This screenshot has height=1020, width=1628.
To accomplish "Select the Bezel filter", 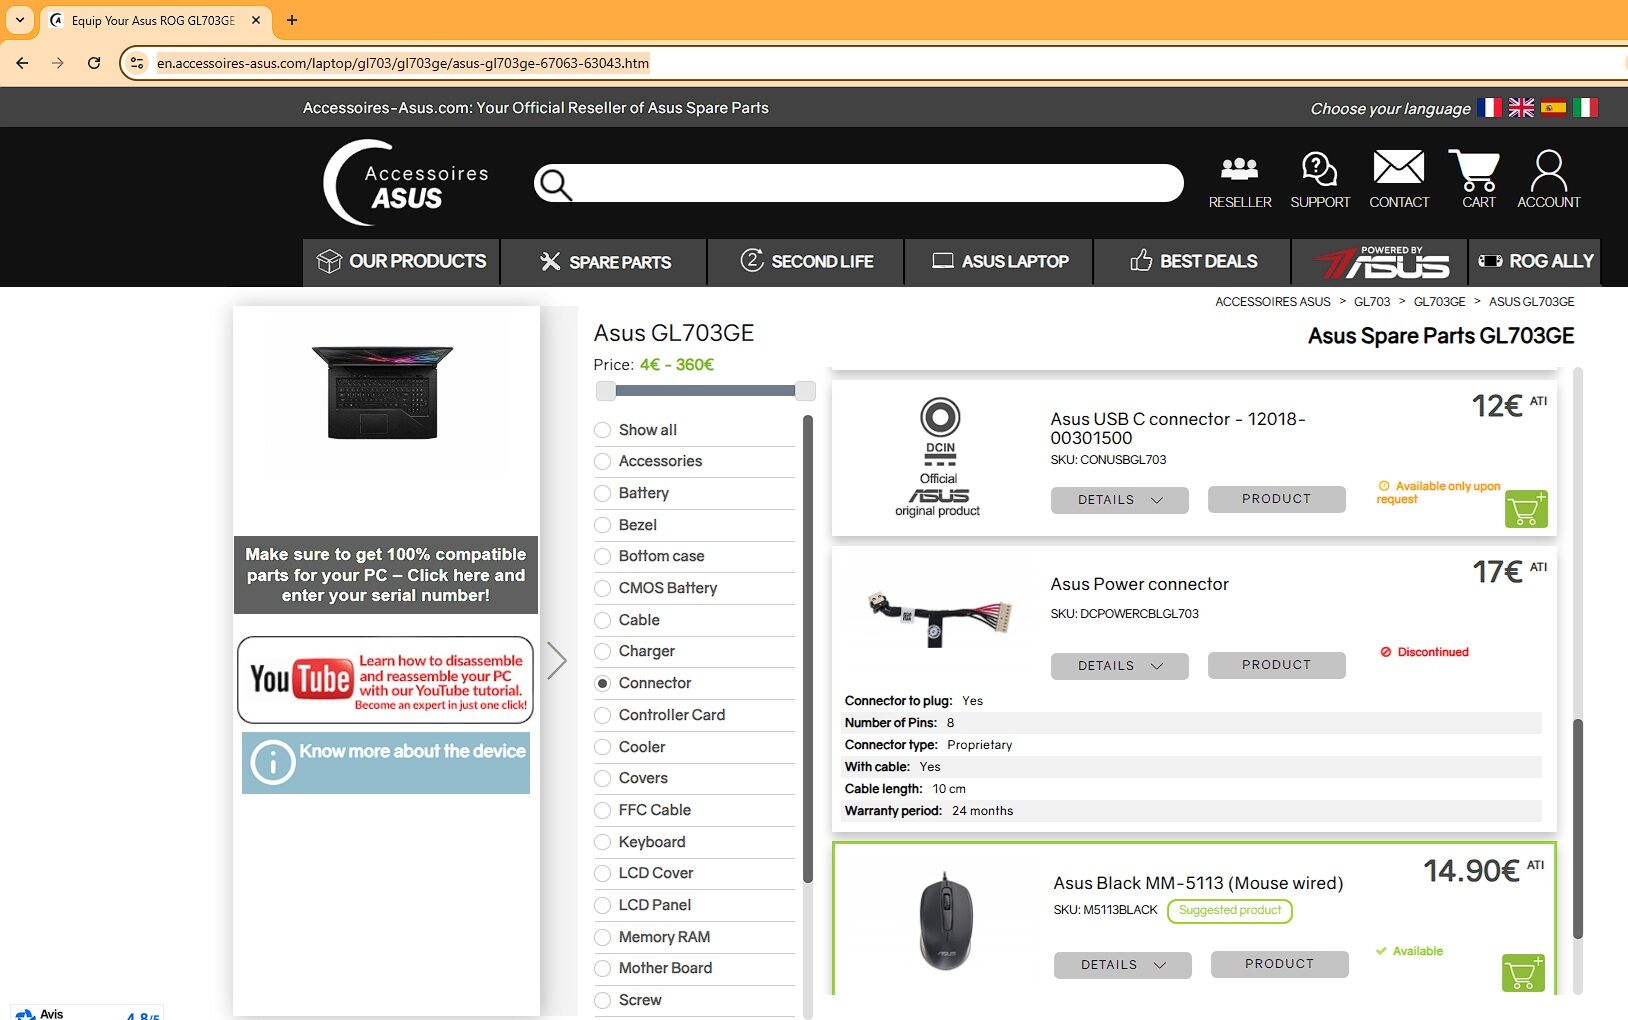I will click(x=602, y=525).
